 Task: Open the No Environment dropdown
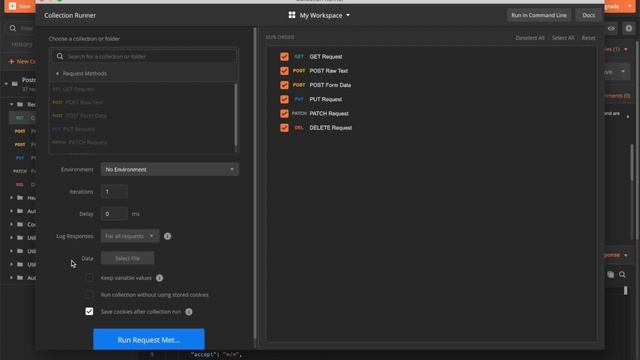tap(170, 169)
